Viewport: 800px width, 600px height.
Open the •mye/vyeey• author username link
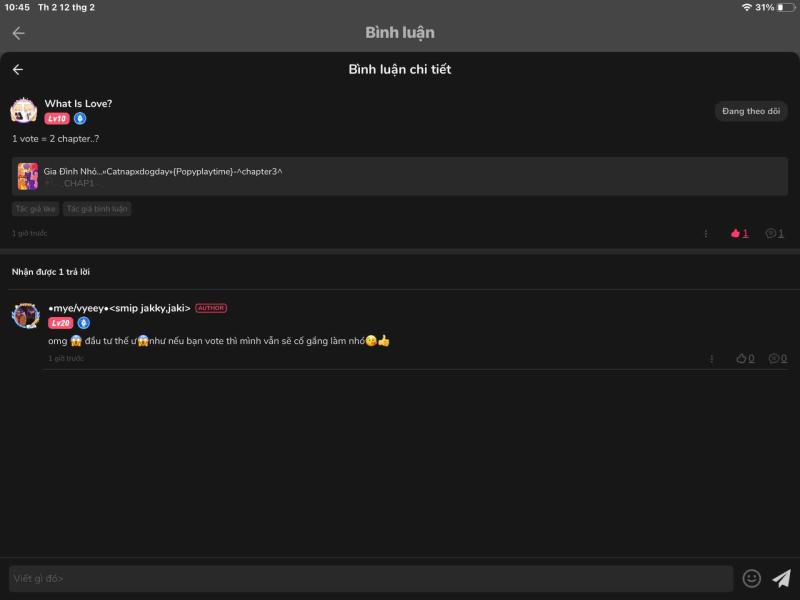tap(119, 308)
